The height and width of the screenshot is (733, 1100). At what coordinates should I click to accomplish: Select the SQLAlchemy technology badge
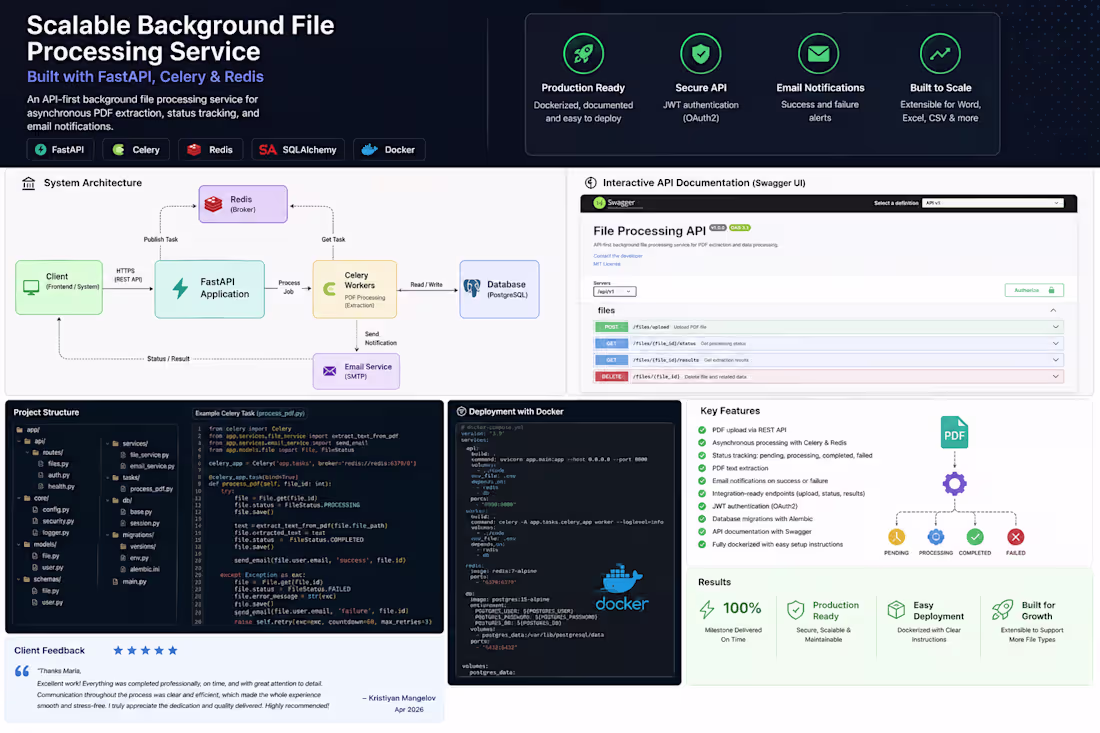pyautogui.click(x=298, y=149)
